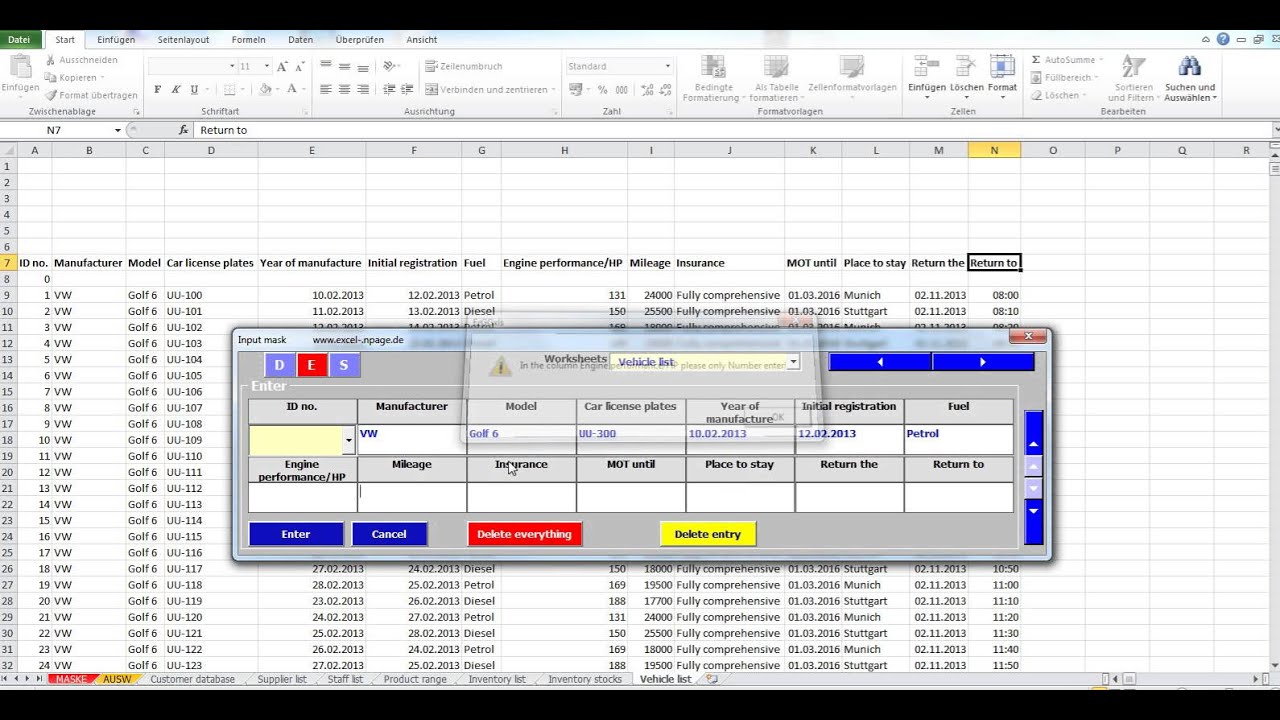
Task: Toggle Zeilenumbruch wrap text
Action: click(464, 66)
